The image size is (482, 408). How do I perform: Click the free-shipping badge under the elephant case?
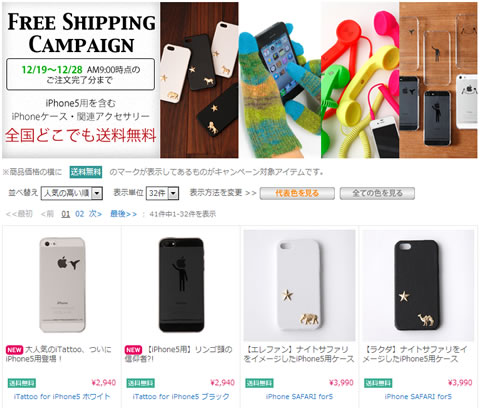tap(259, 383)
